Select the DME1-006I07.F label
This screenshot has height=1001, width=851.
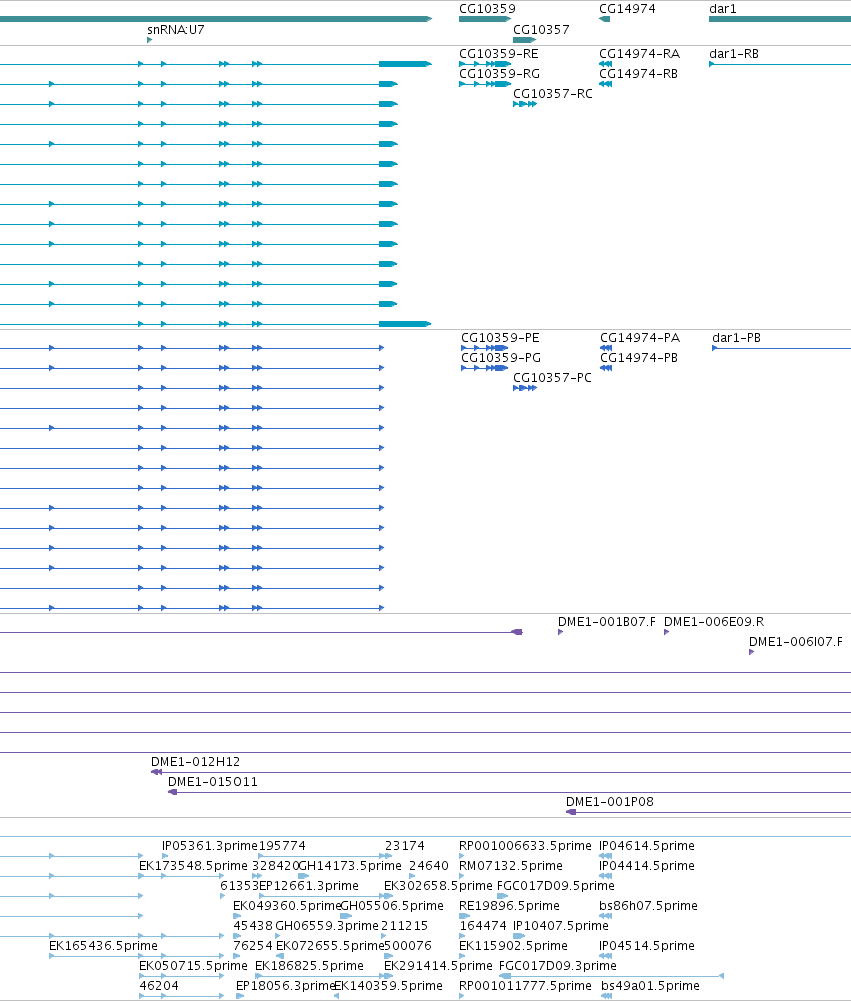(x=795, y=642)
